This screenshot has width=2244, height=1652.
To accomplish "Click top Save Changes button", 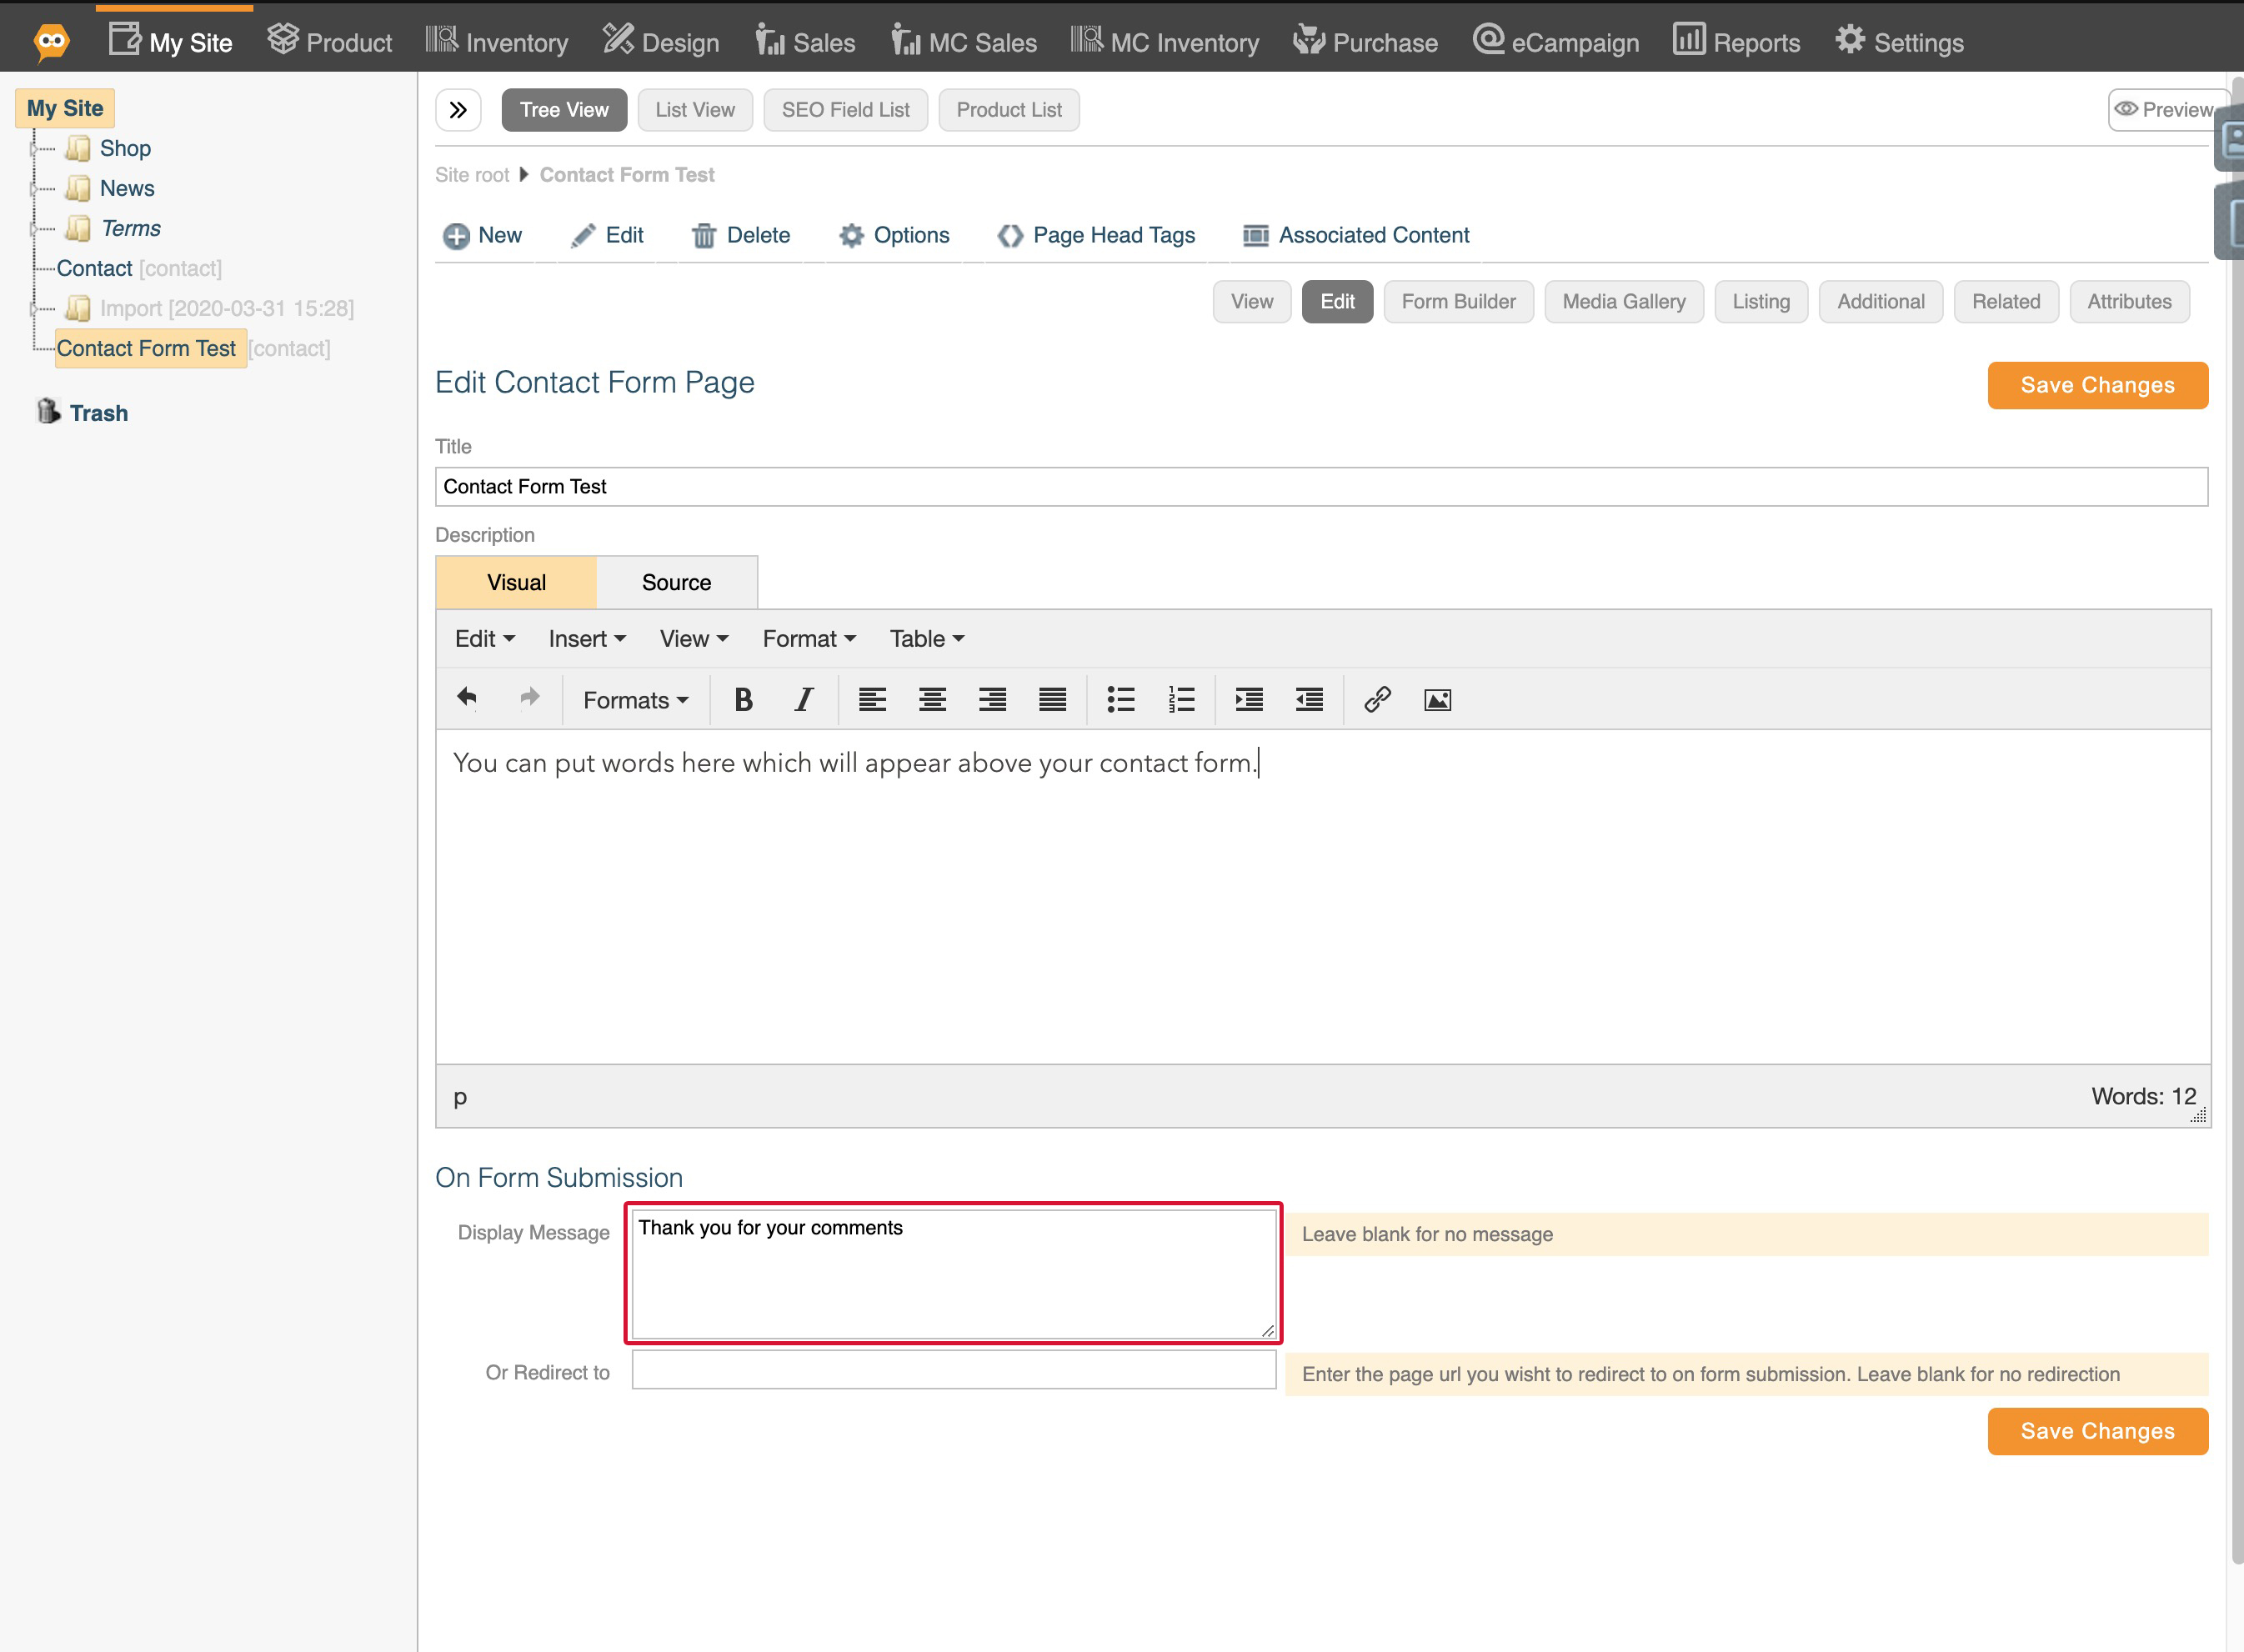I will point(2097,385).
